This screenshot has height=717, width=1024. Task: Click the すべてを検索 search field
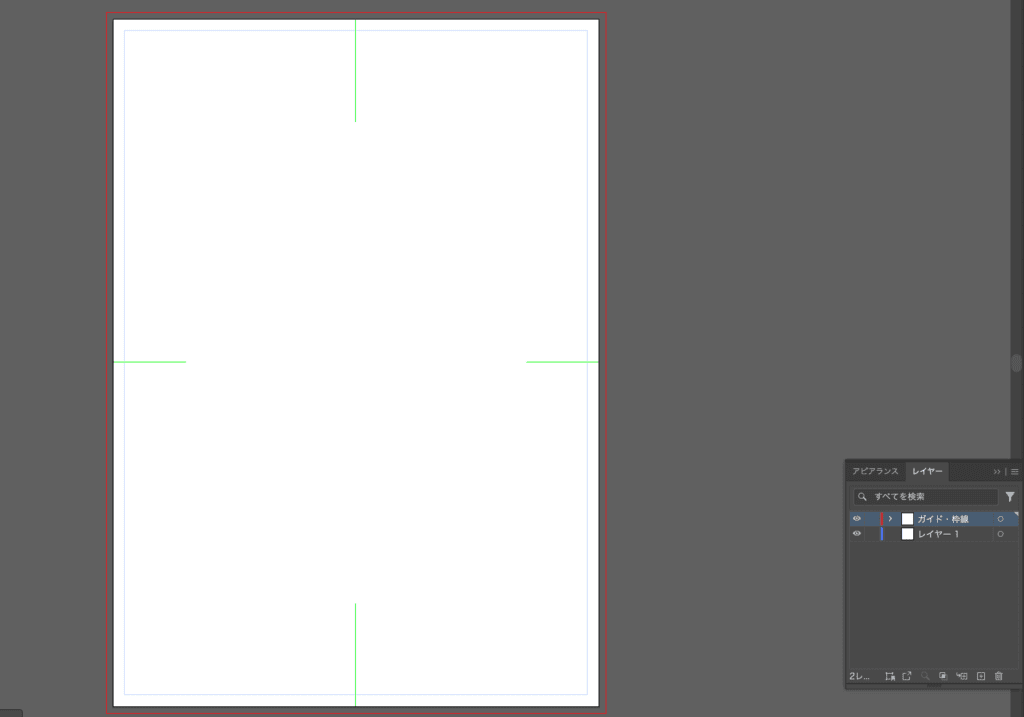(930, 496)
